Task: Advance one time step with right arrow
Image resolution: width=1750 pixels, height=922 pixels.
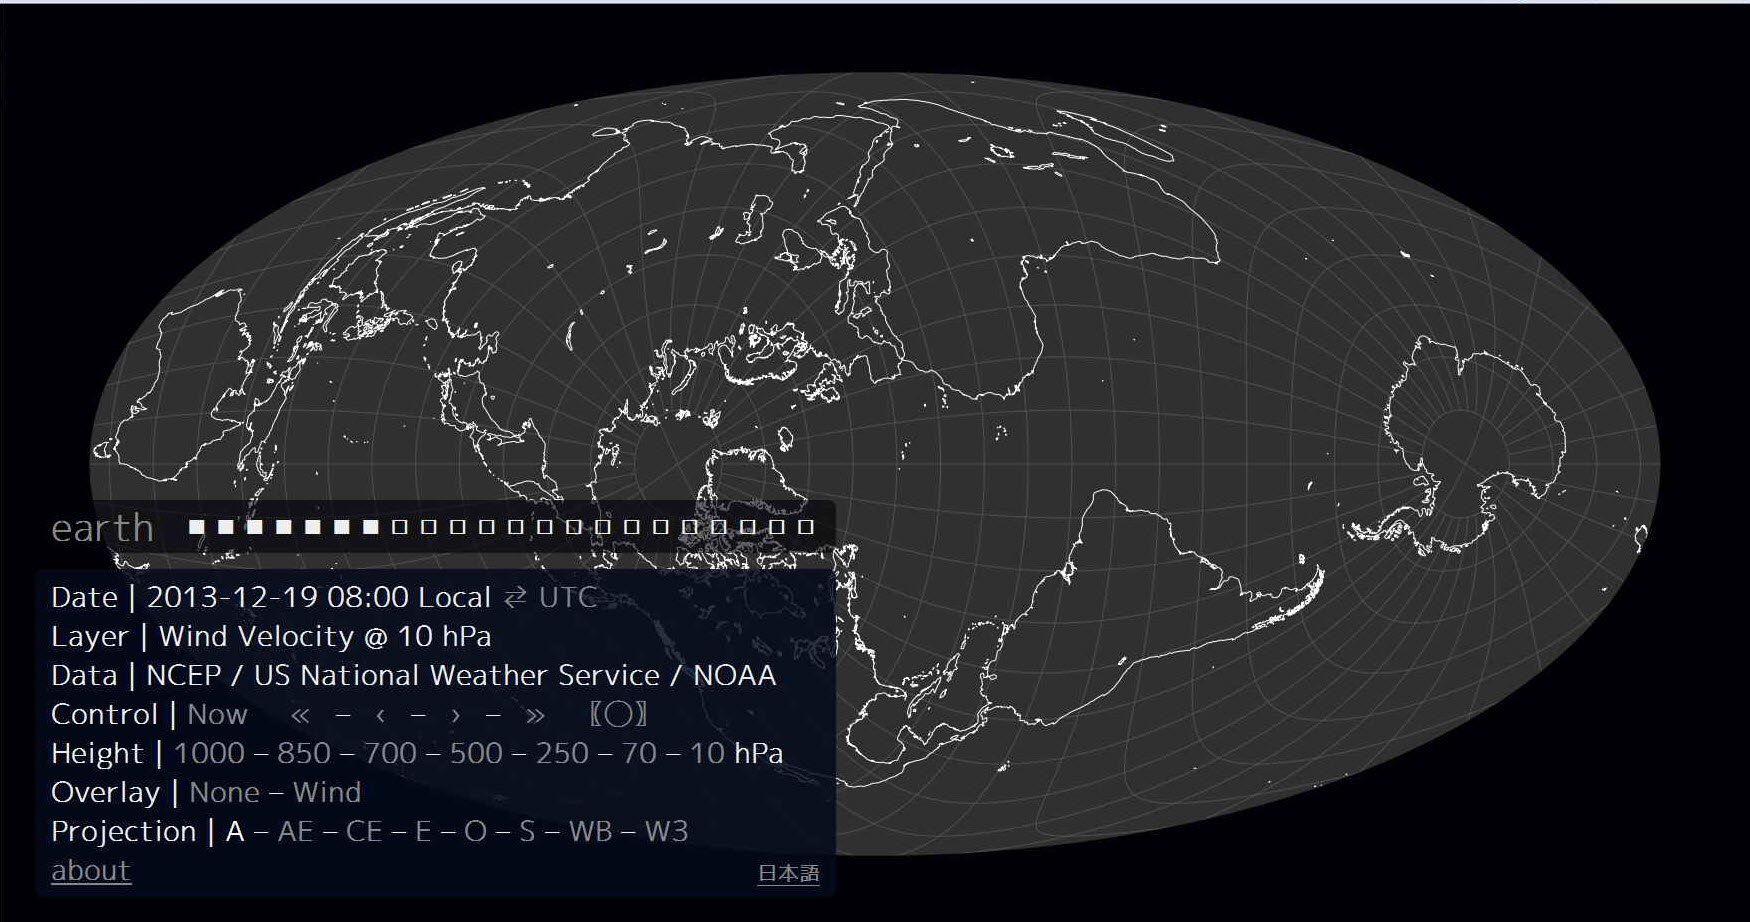Action: [456, 715]
